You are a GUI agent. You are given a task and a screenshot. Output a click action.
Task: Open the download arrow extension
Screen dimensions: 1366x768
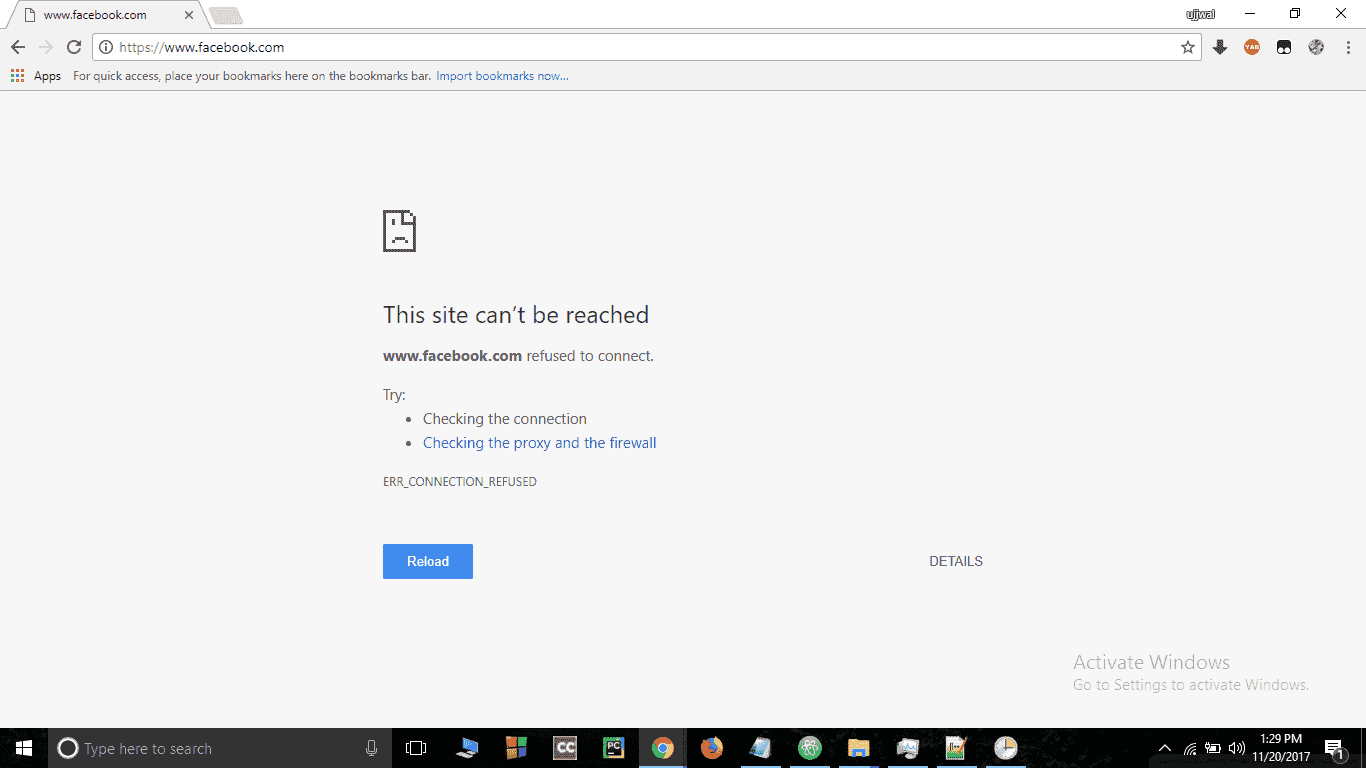[x=1220, y=47]
